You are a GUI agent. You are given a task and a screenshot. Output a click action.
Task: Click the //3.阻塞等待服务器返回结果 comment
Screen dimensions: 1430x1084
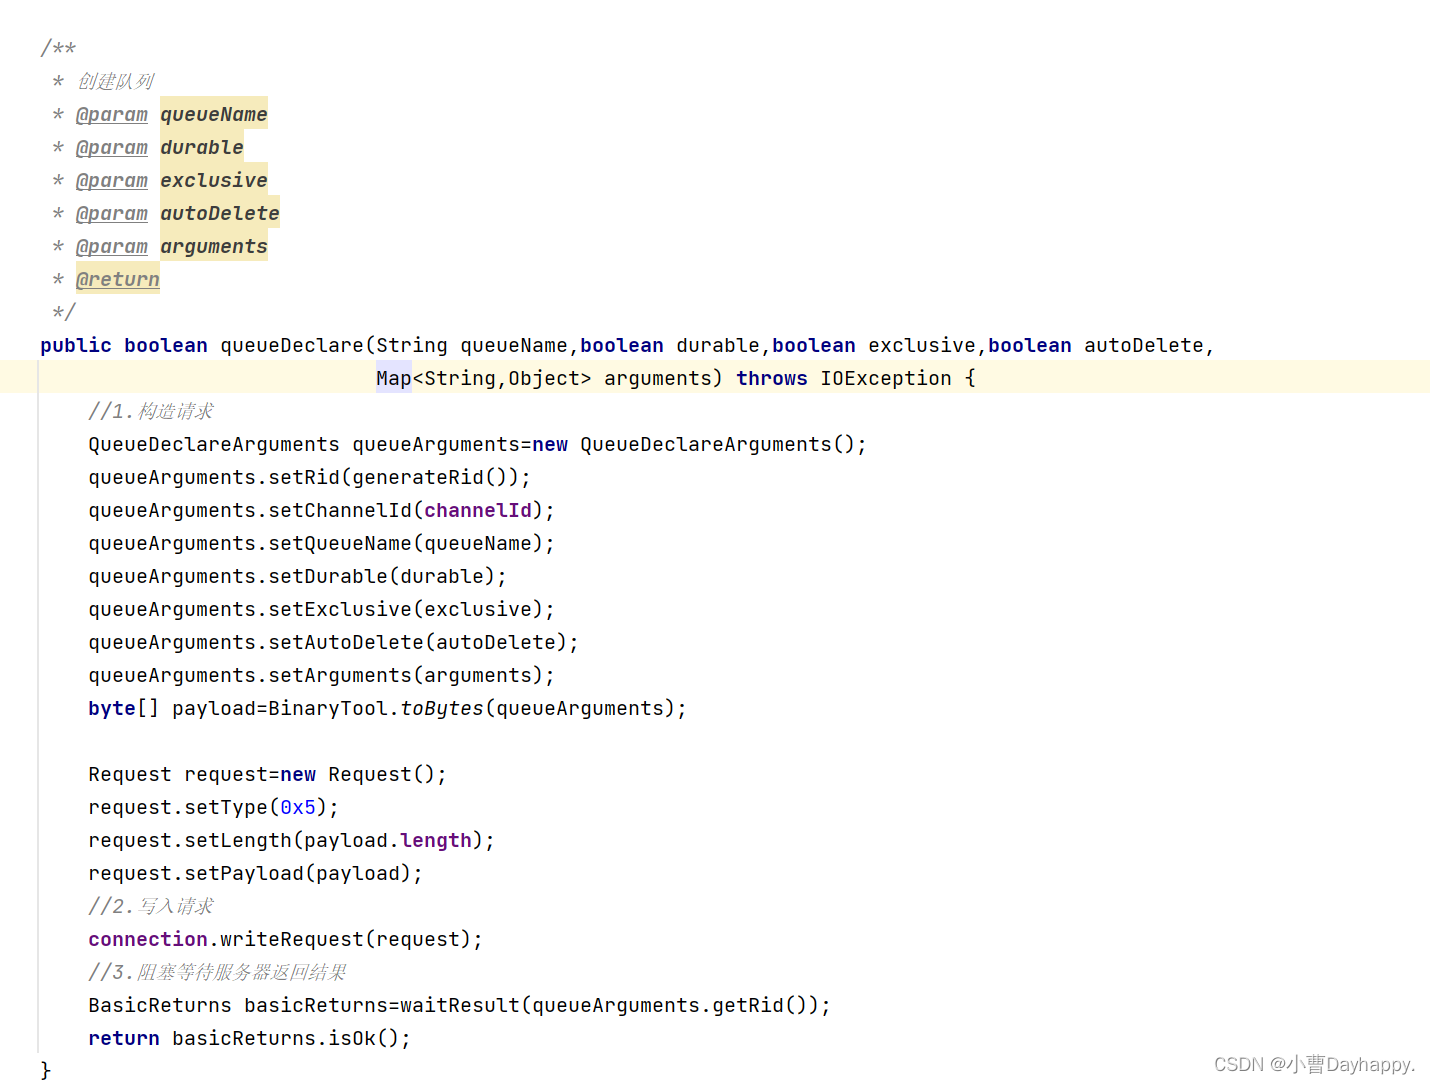(x=217, y=972)
